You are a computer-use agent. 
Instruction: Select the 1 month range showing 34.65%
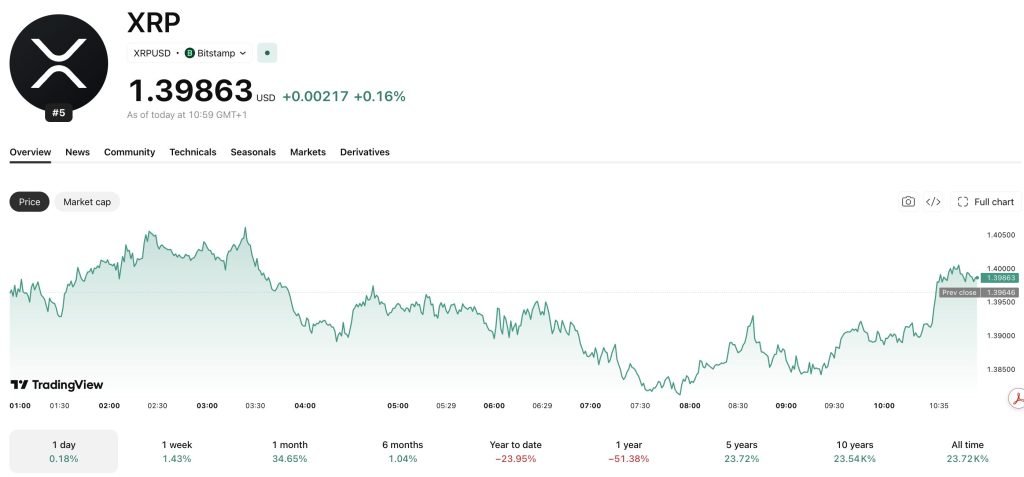coord(290,452)
